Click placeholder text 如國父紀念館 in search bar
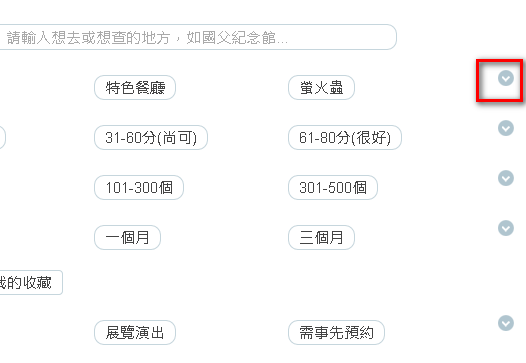Viewport: 526px width, 363px height. tap(231, 38)
